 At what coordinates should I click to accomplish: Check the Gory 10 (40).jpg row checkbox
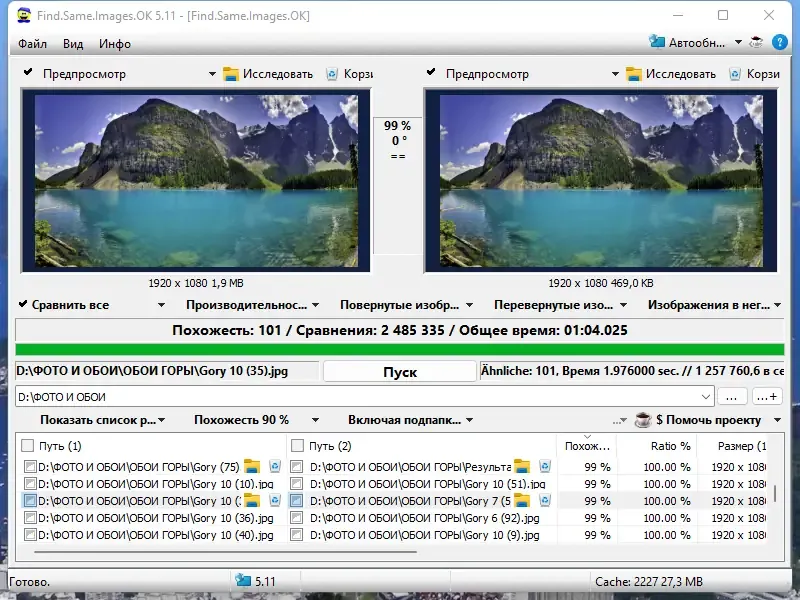(x=30, y=535)
